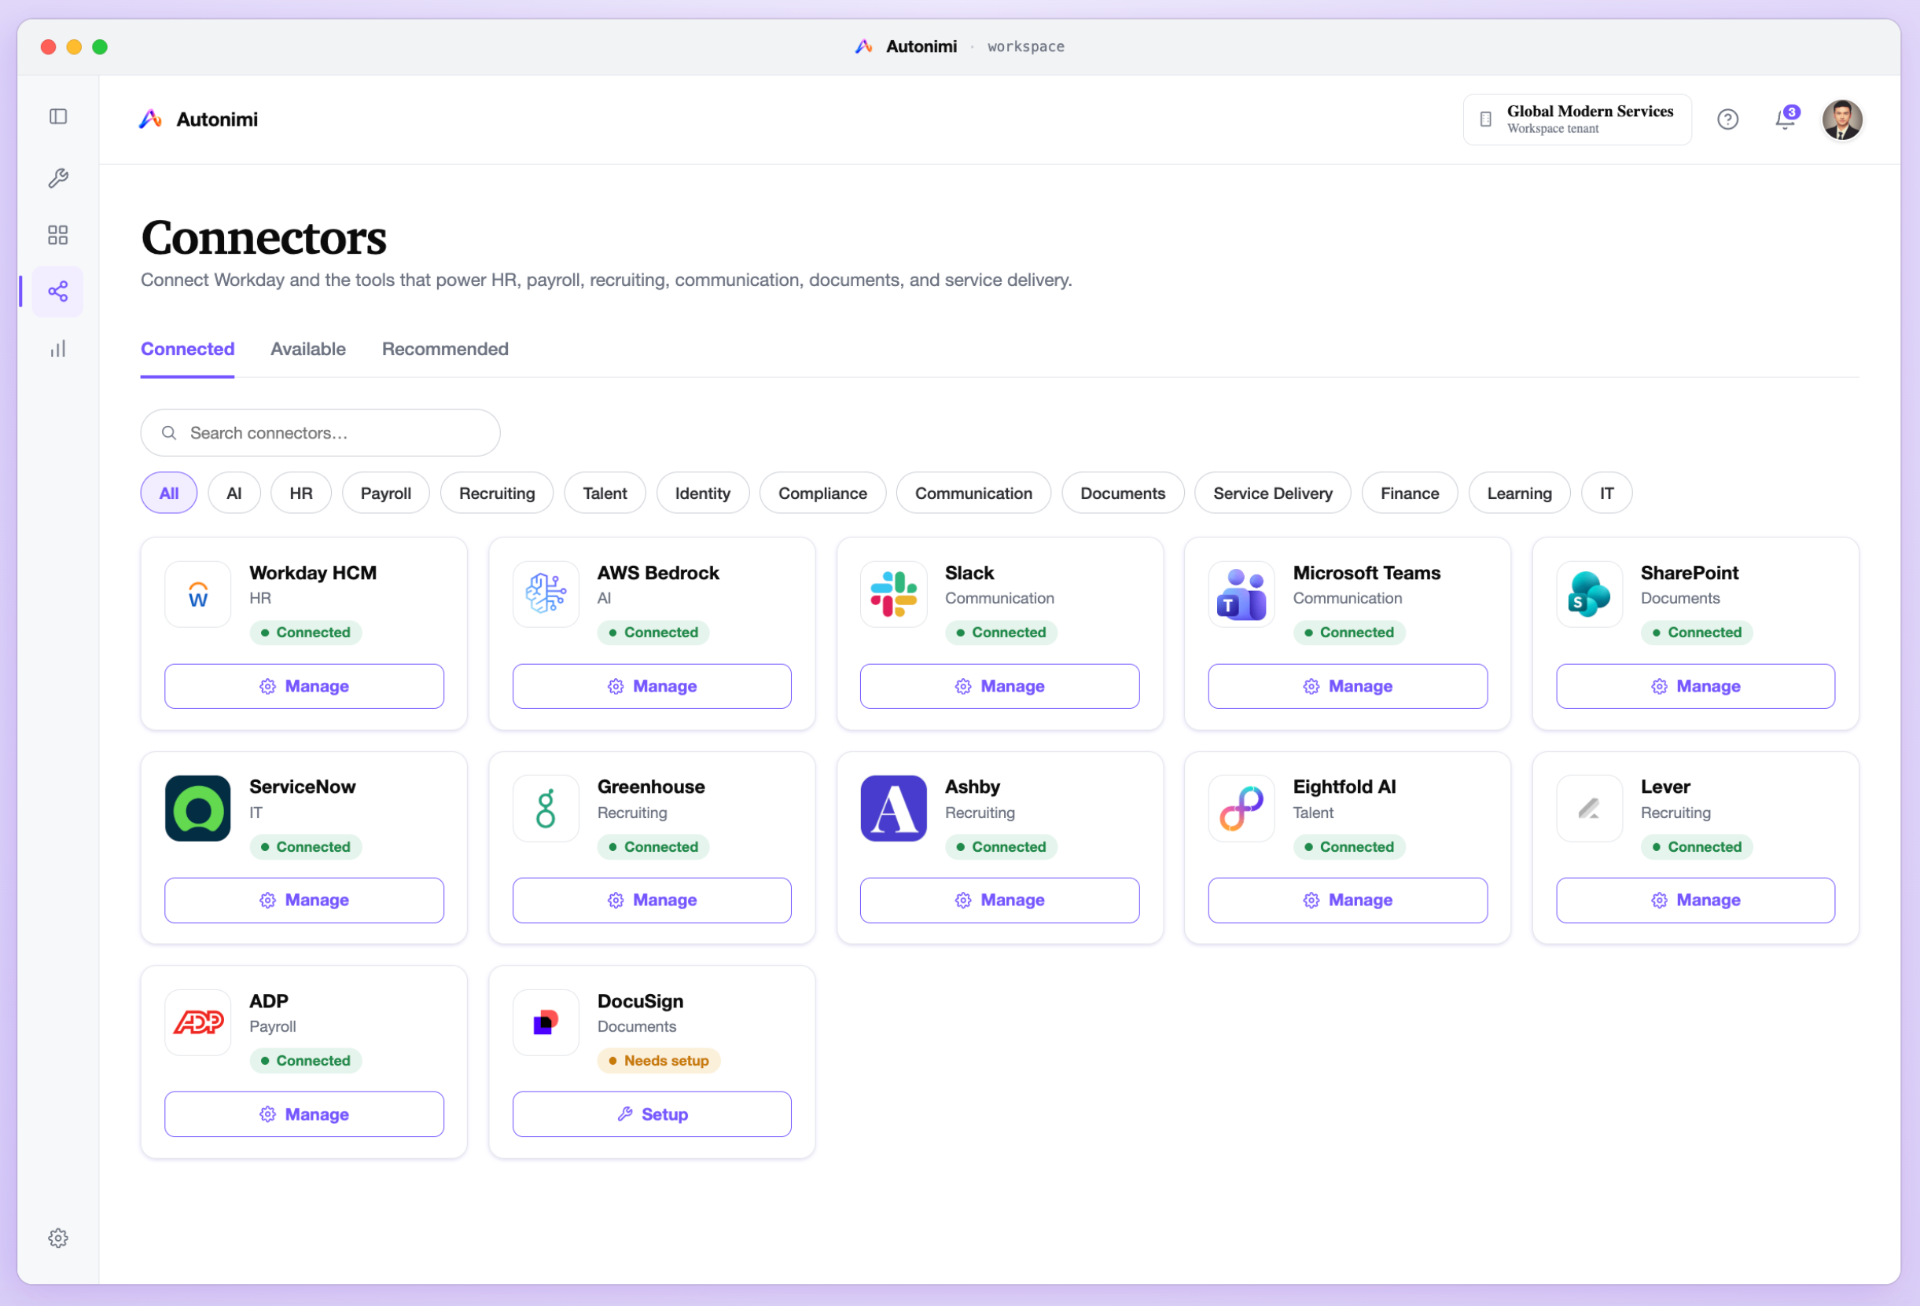
Task: Click the Slack logo icon
Action: 894,595
